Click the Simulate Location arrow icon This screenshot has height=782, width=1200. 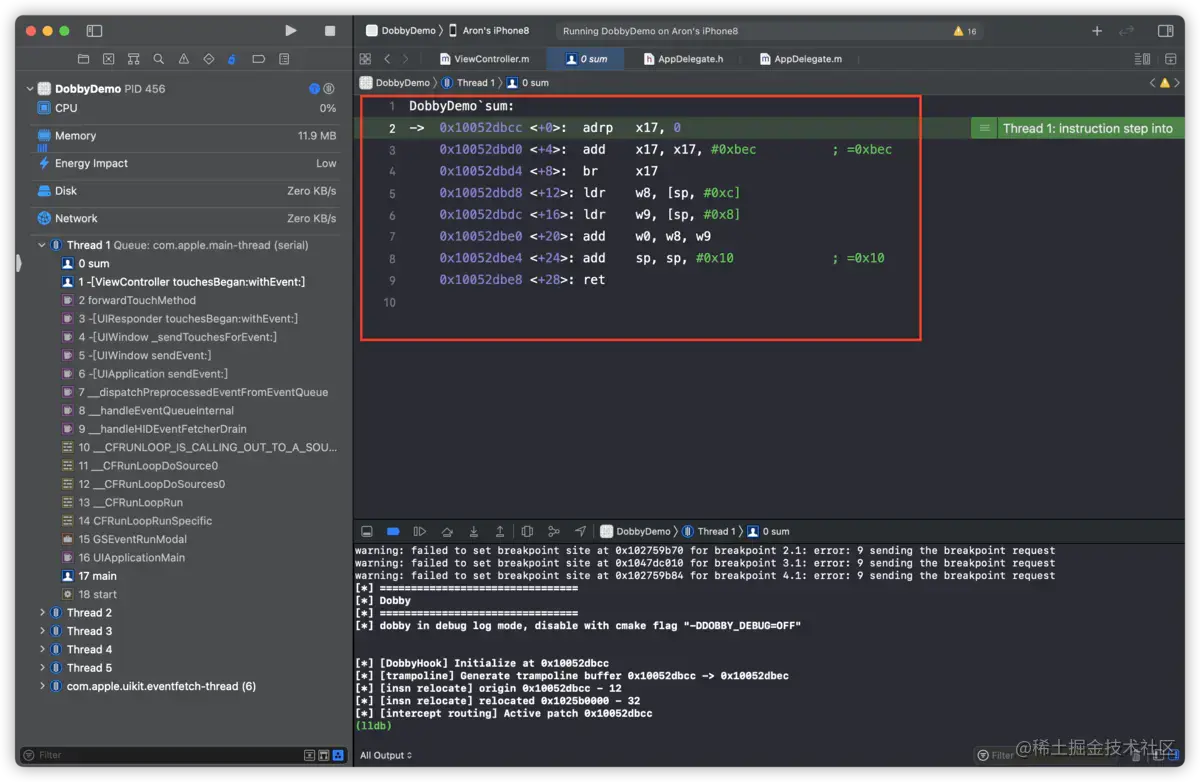point(580,531)
